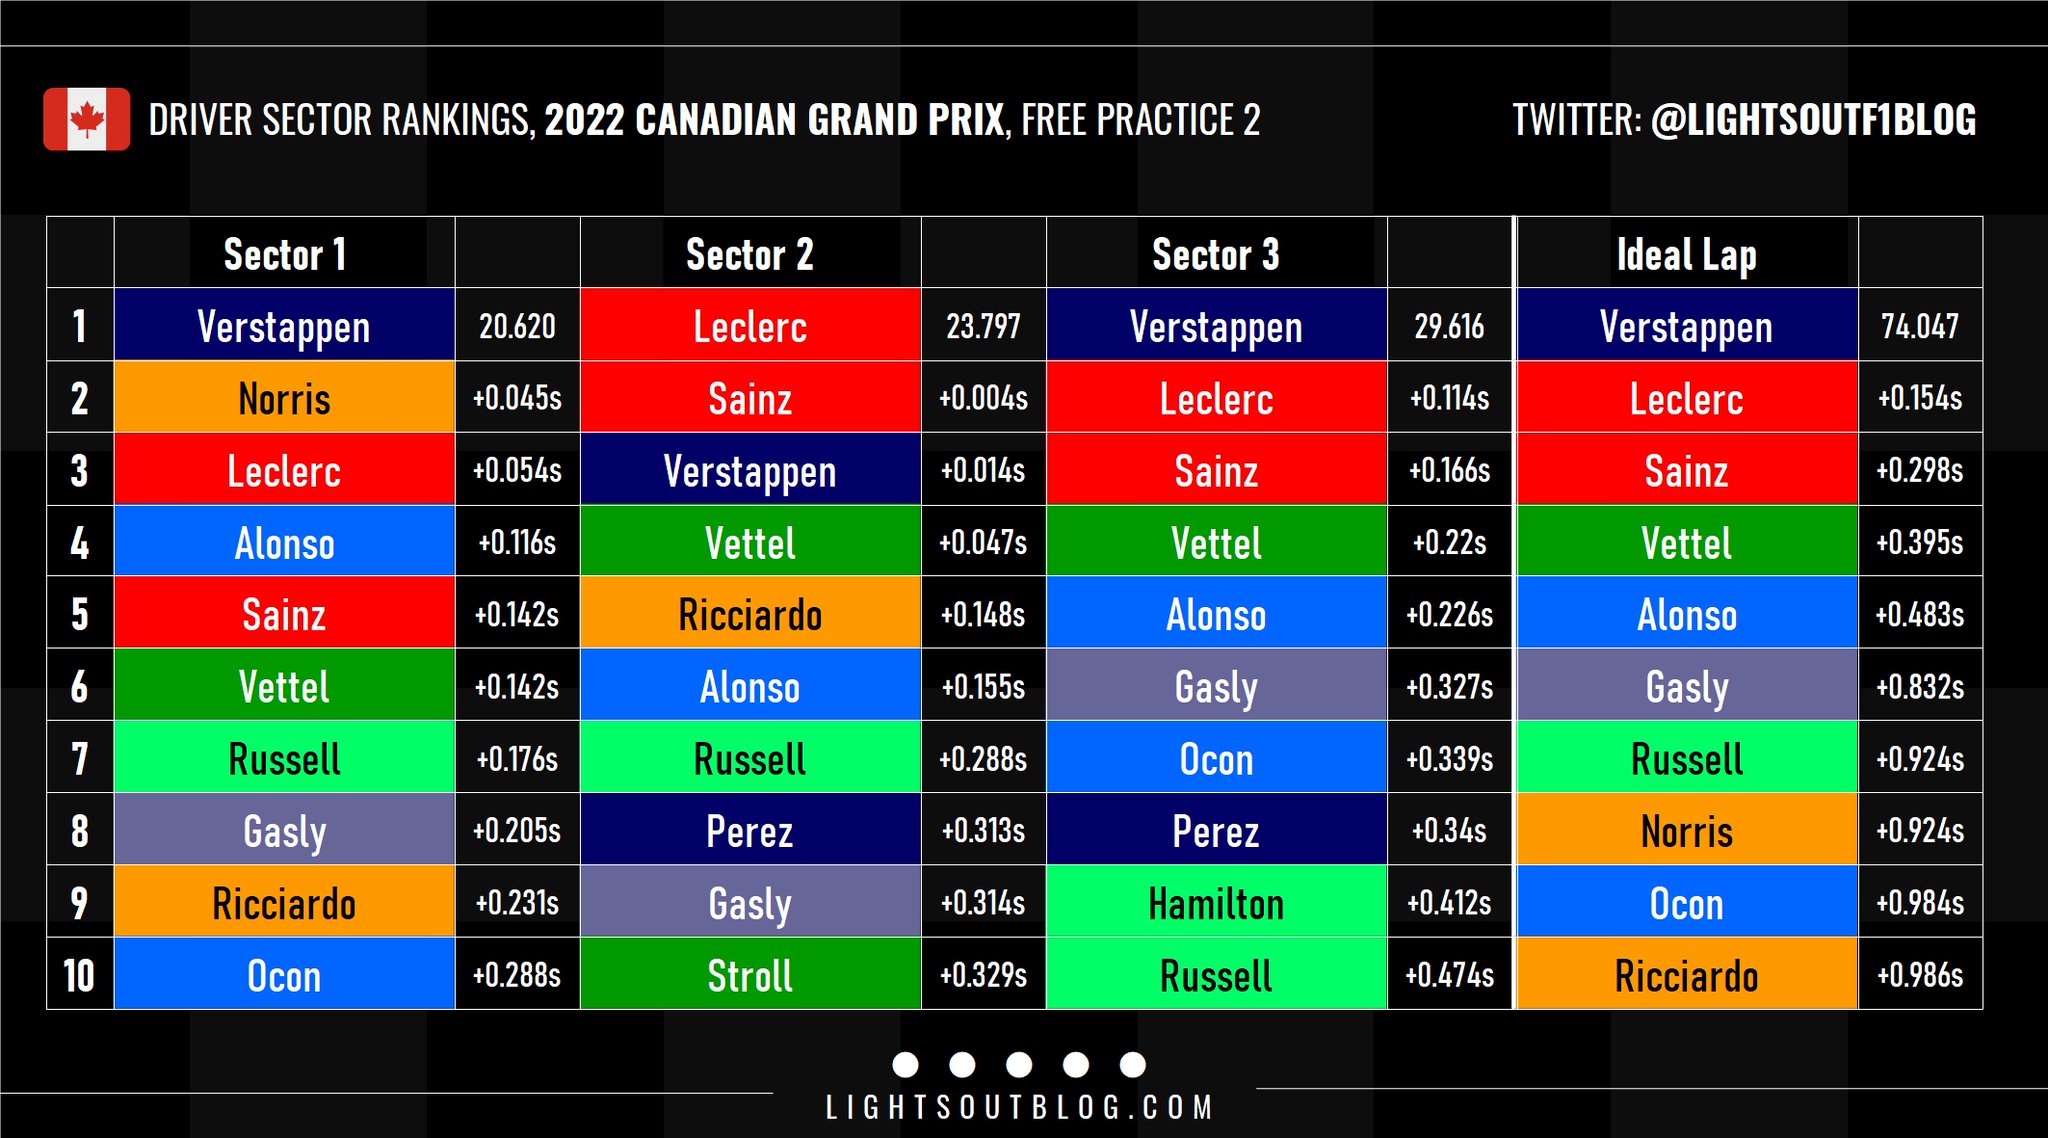
Task: Select the rank 10 row number
Action: click(80, 975)
